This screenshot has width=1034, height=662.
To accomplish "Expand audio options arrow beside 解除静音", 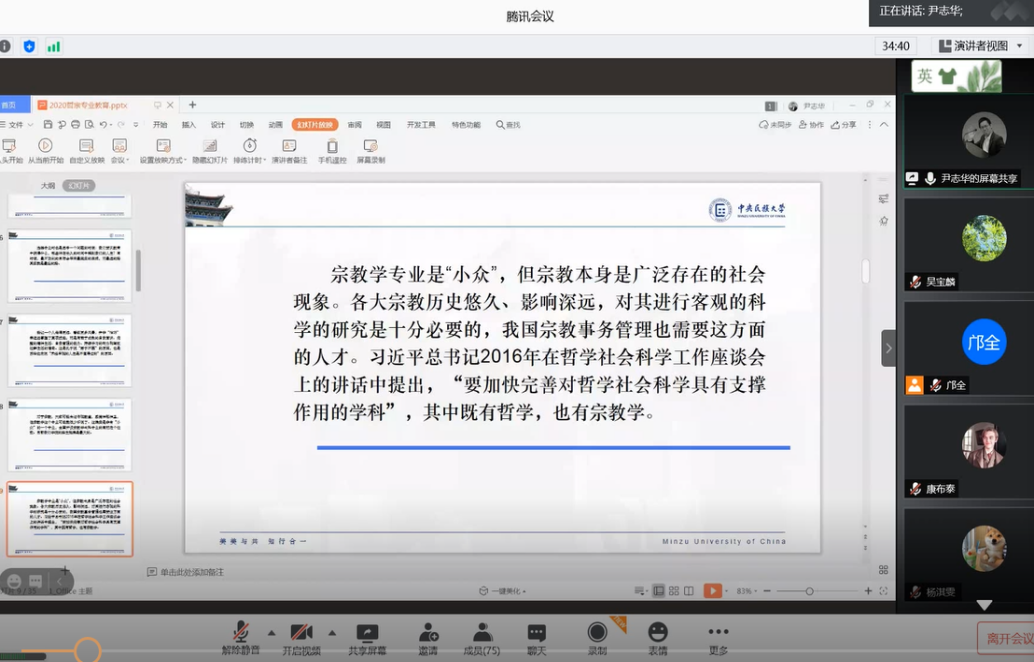I will [x=271, y=632].
